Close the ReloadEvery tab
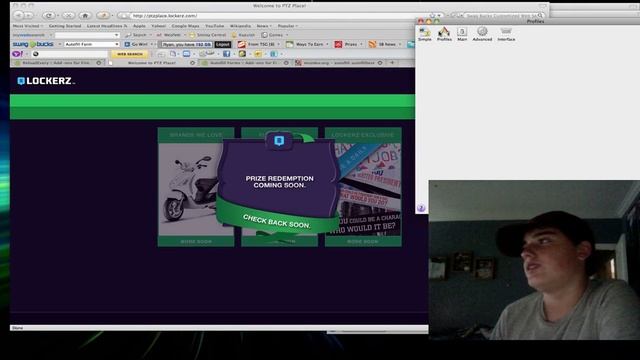This screenshot has width=640, height=360. click(99, 63)
